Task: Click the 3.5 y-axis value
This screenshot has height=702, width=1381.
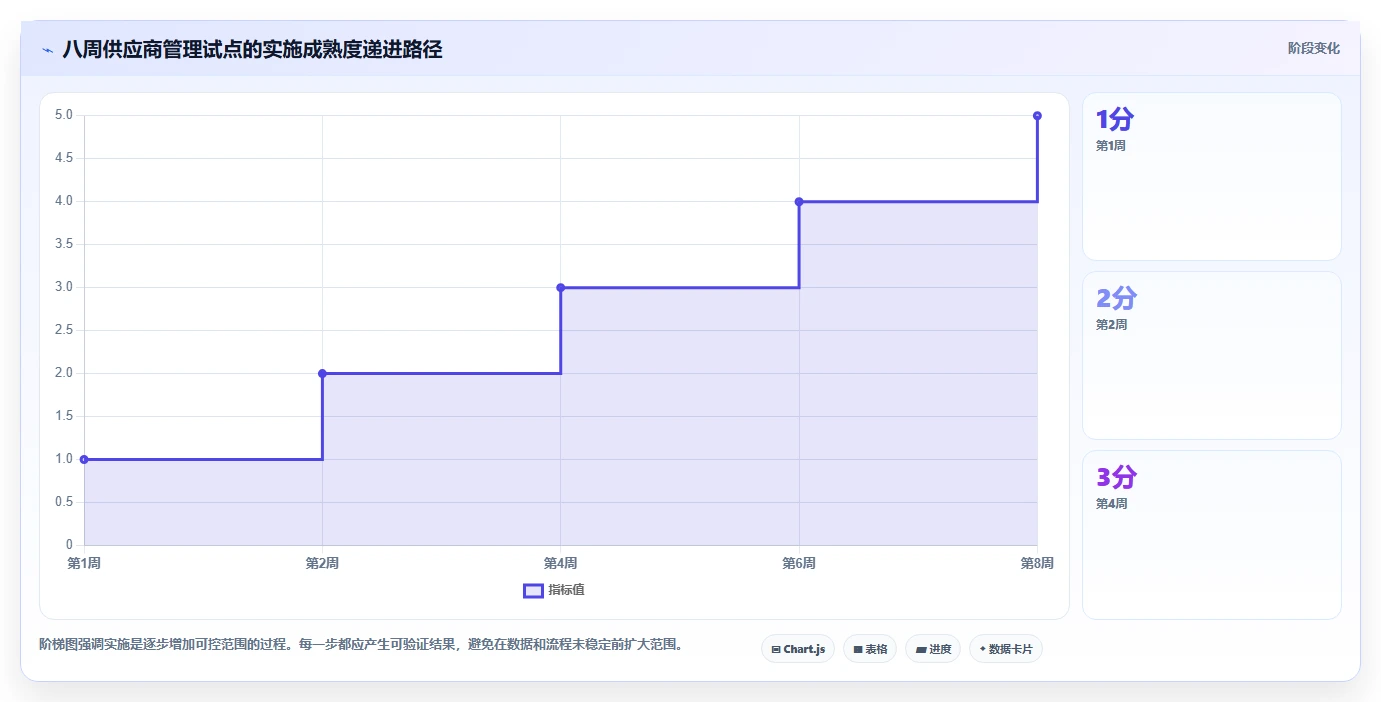Action: point(64,244)
